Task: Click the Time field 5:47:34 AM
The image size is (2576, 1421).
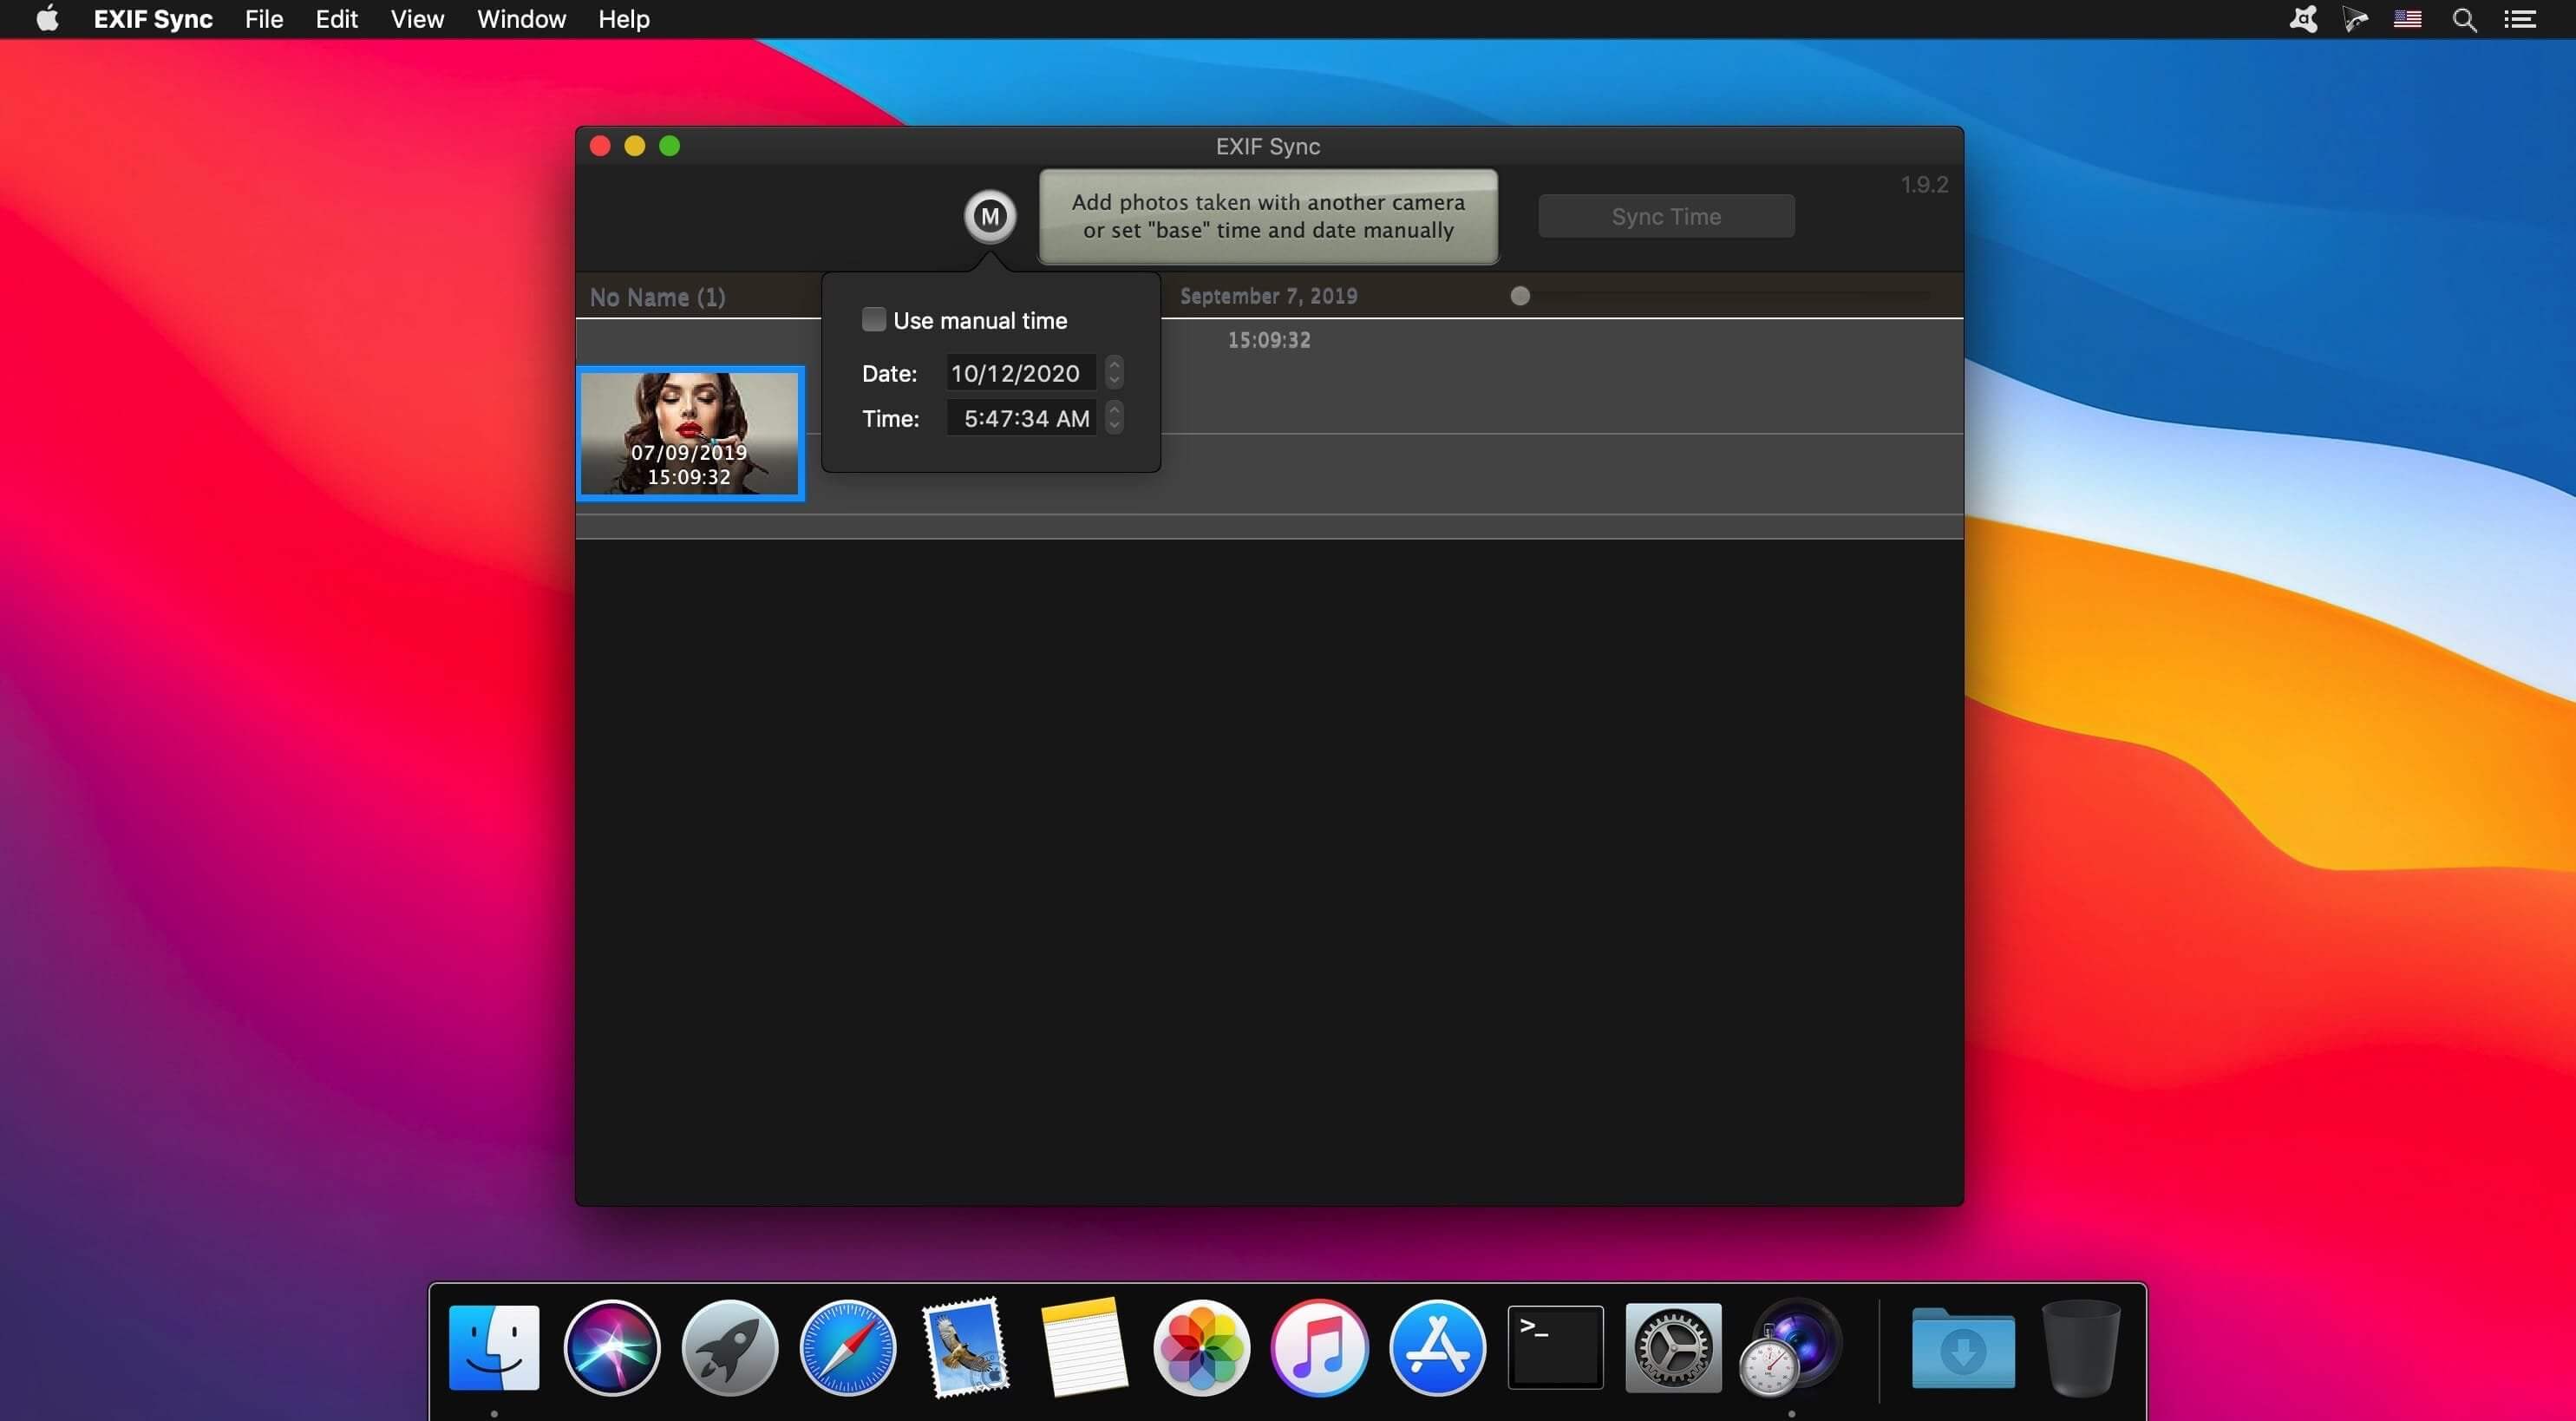Action: (1024, 418)
